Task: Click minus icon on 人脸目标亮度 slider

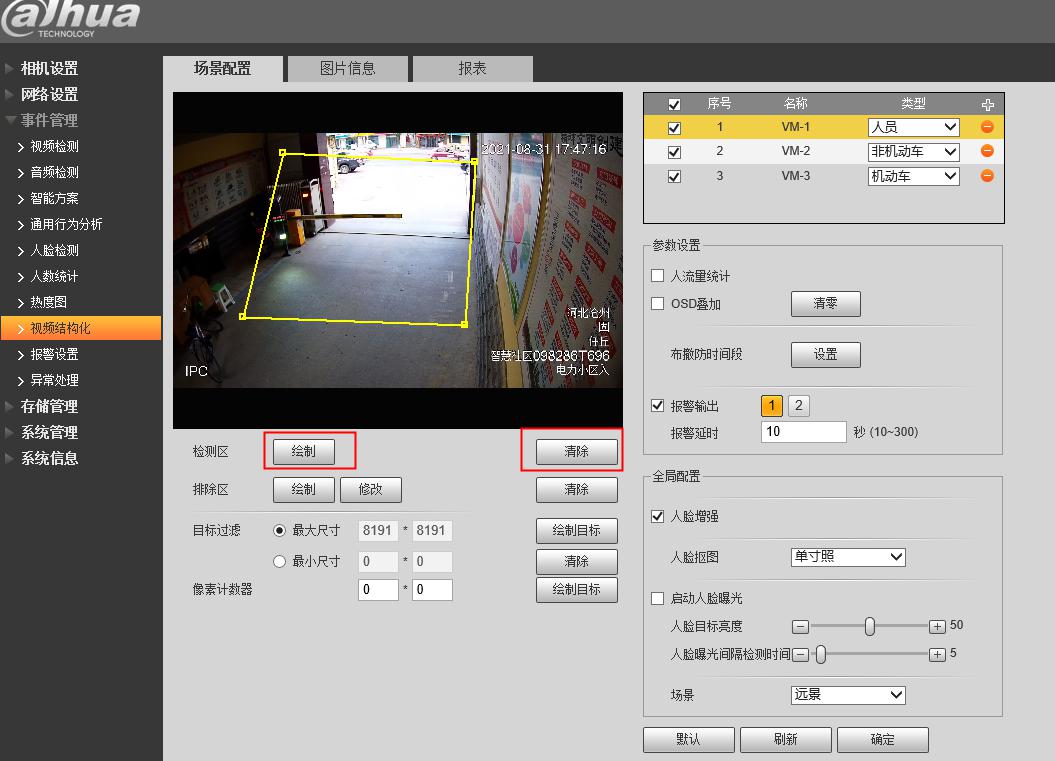Action: point(800,626)
